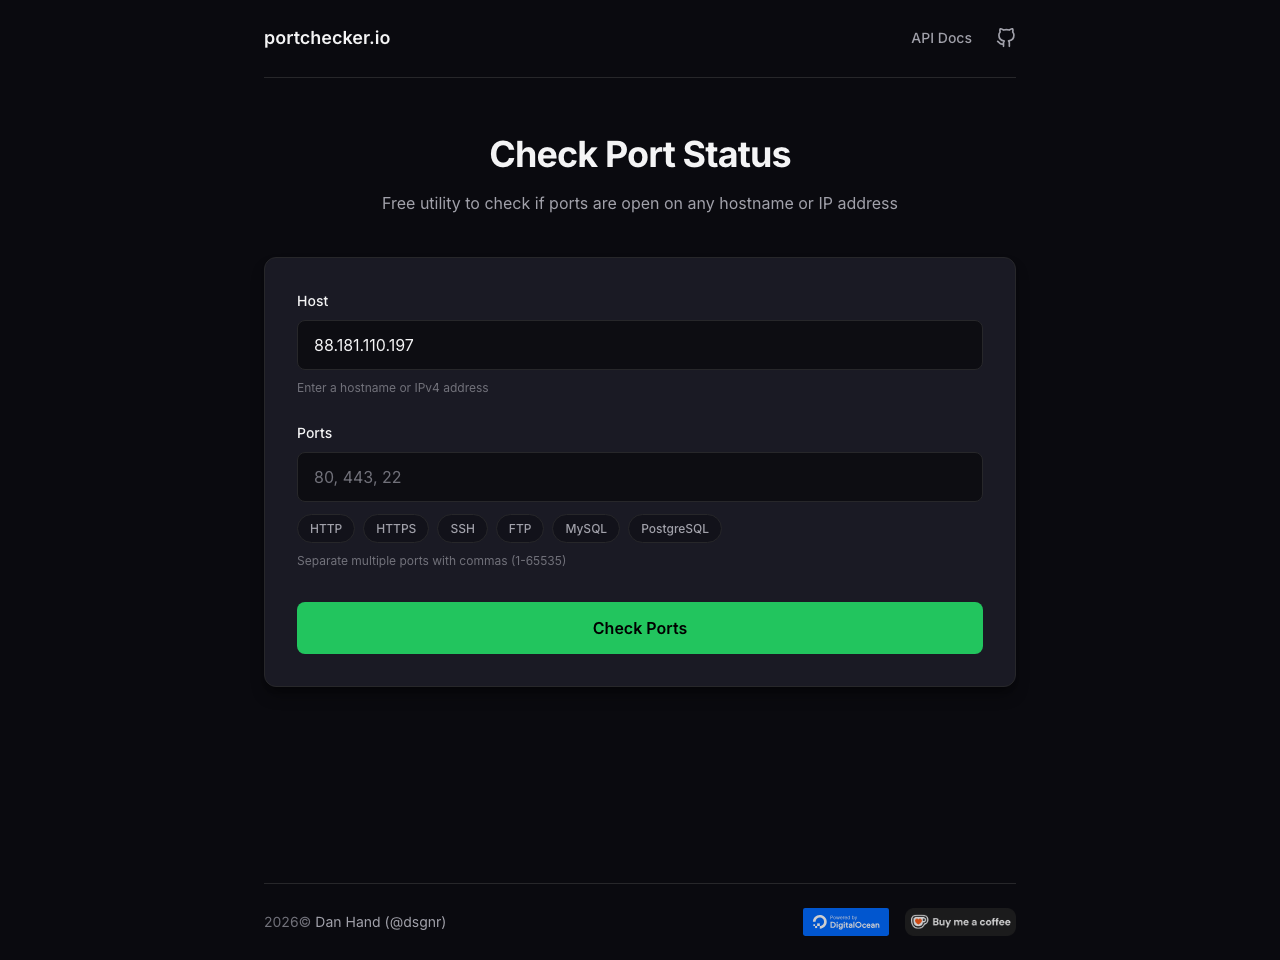This screenshot has width=1280, height=960.
Task: Click the portchecker.io wordmark logo
Action: [x=327, y=37]
